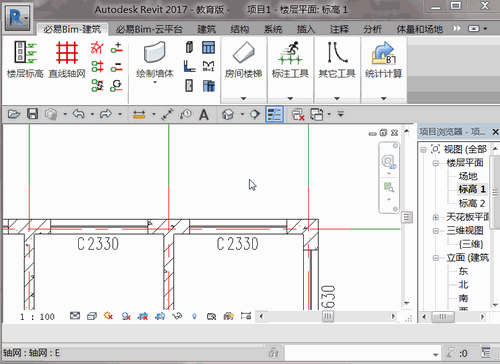Open the 注释 ribbon tab
This screenshot has width=500, height=364.
(339, 29)
